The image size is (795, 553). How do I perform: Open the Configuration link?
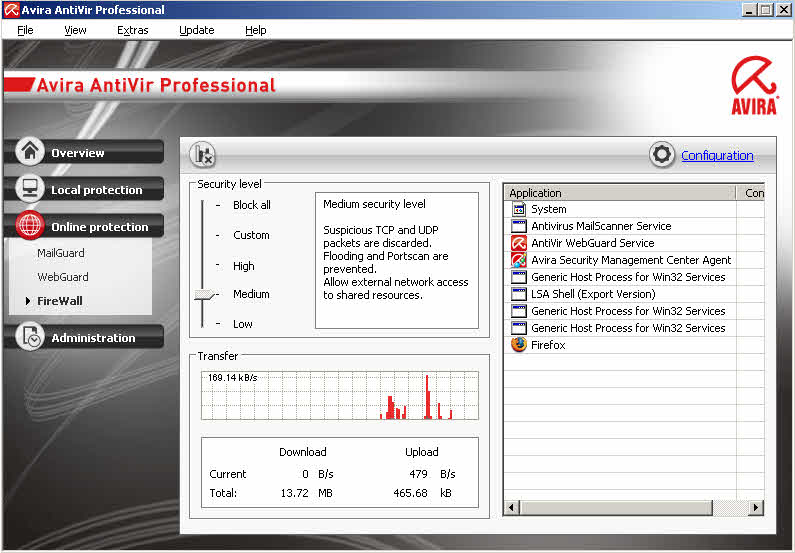pyautogui.click(x=717, y=156)
